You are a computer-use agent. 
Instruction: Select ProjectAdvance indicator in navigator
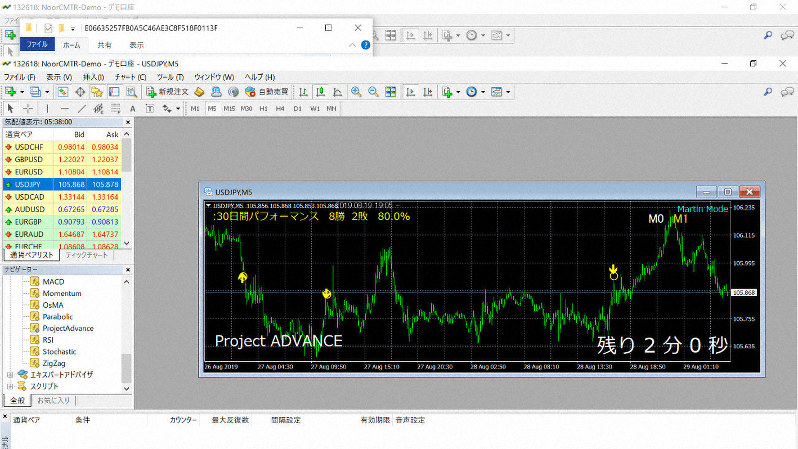68,327
